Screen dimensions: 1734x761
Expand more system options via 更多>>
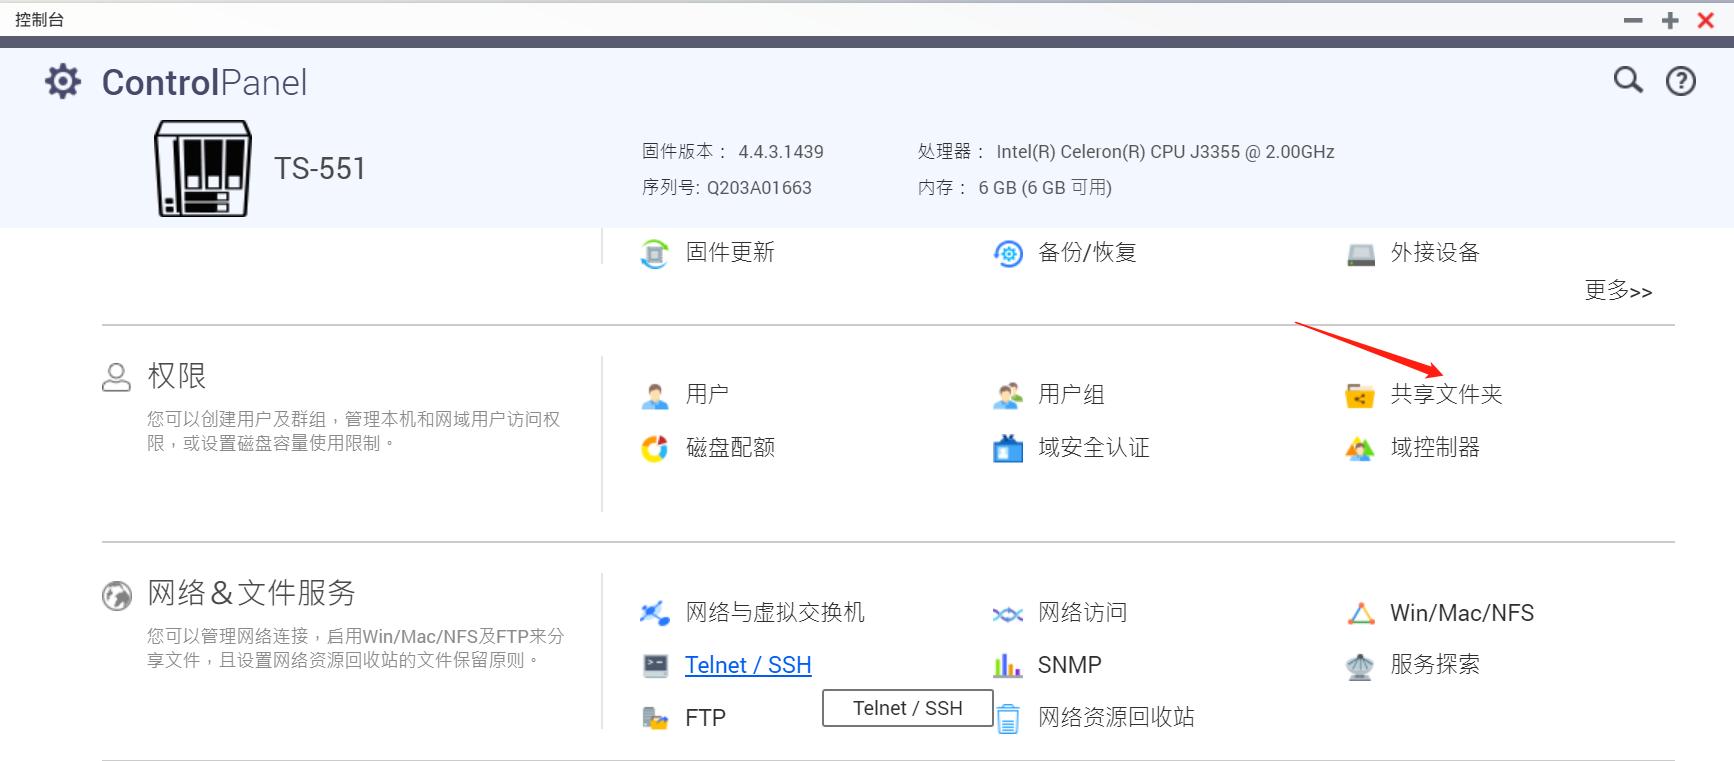pyautogui.click(x=1618, y=291)
